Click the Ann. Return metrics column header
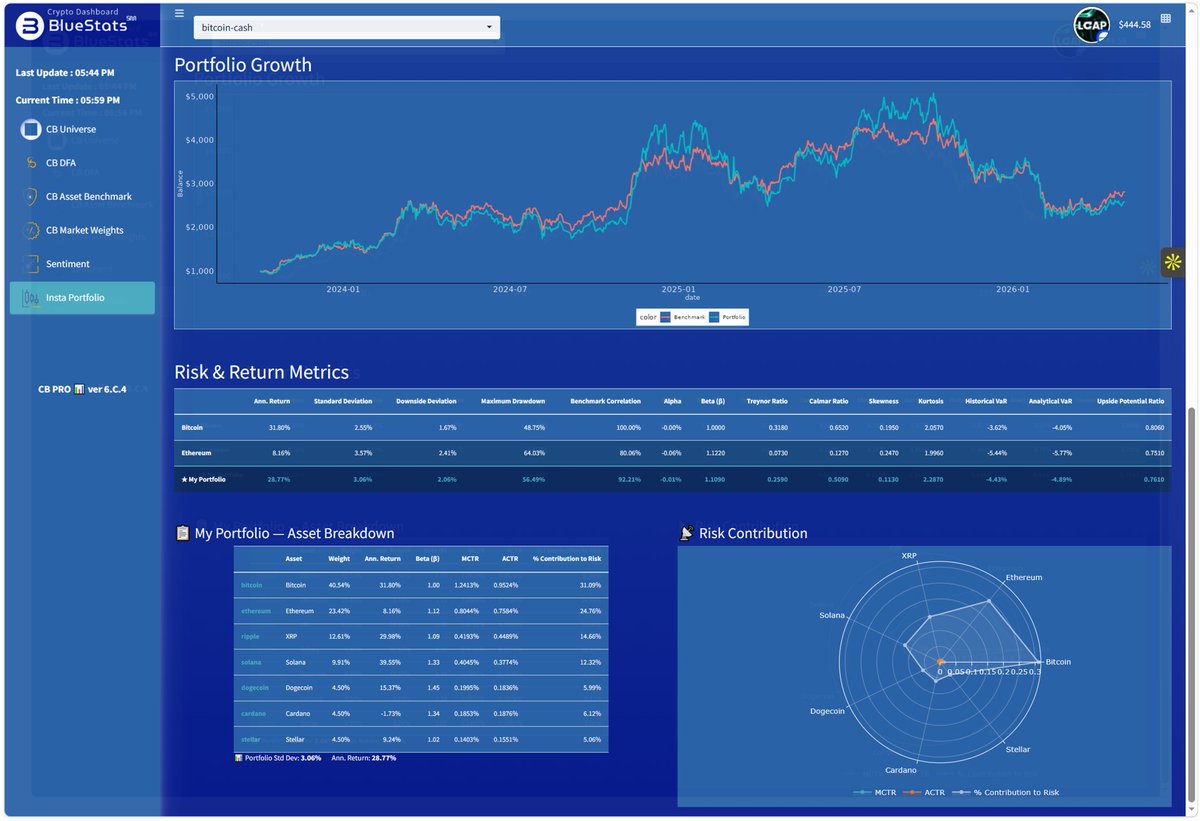The image size is (1200, 821). [273, 401]
